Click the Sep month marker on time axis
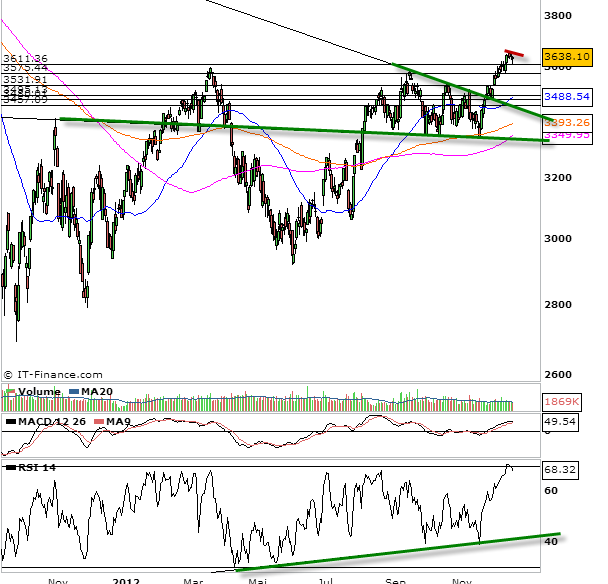 pos(395,578)
